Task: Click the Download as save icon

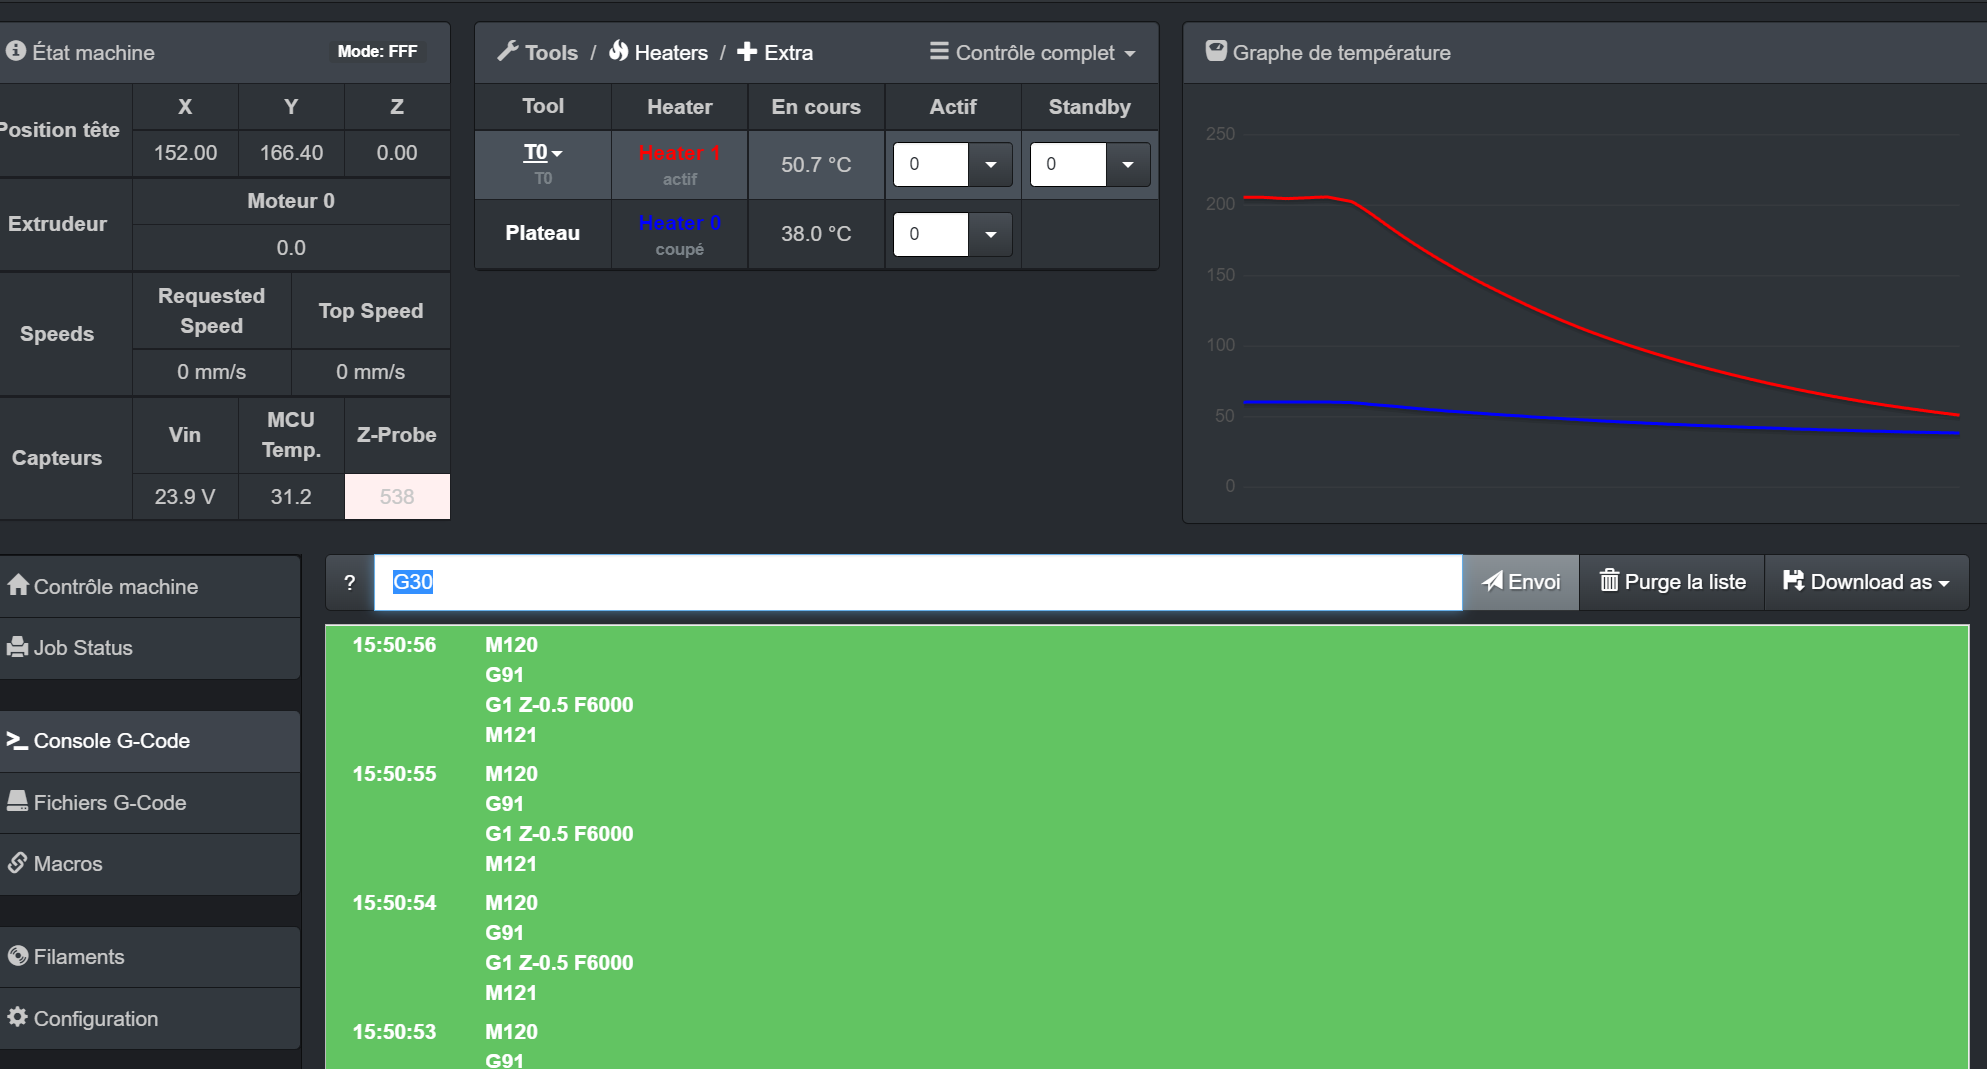Action: pos(1794,580)
